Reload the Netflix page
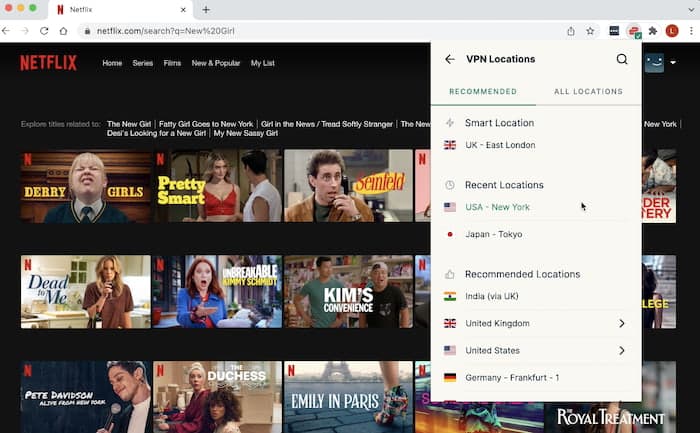The width and height of the screenshot is (700, 433). pyautogui.click(x=44, y=31)
